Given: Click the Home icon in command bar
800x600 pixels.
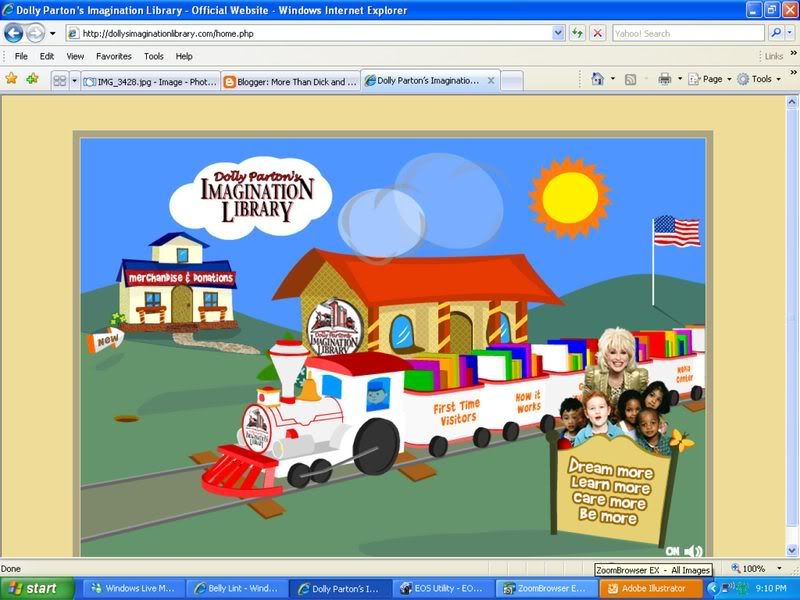Looking at the screenshot, I should (x=597, y=79).
